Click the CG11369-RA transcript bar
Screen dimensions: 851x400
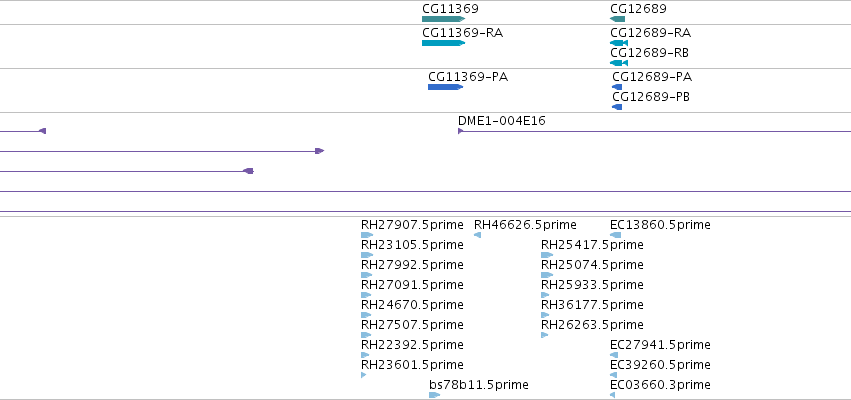coord(443,43)
